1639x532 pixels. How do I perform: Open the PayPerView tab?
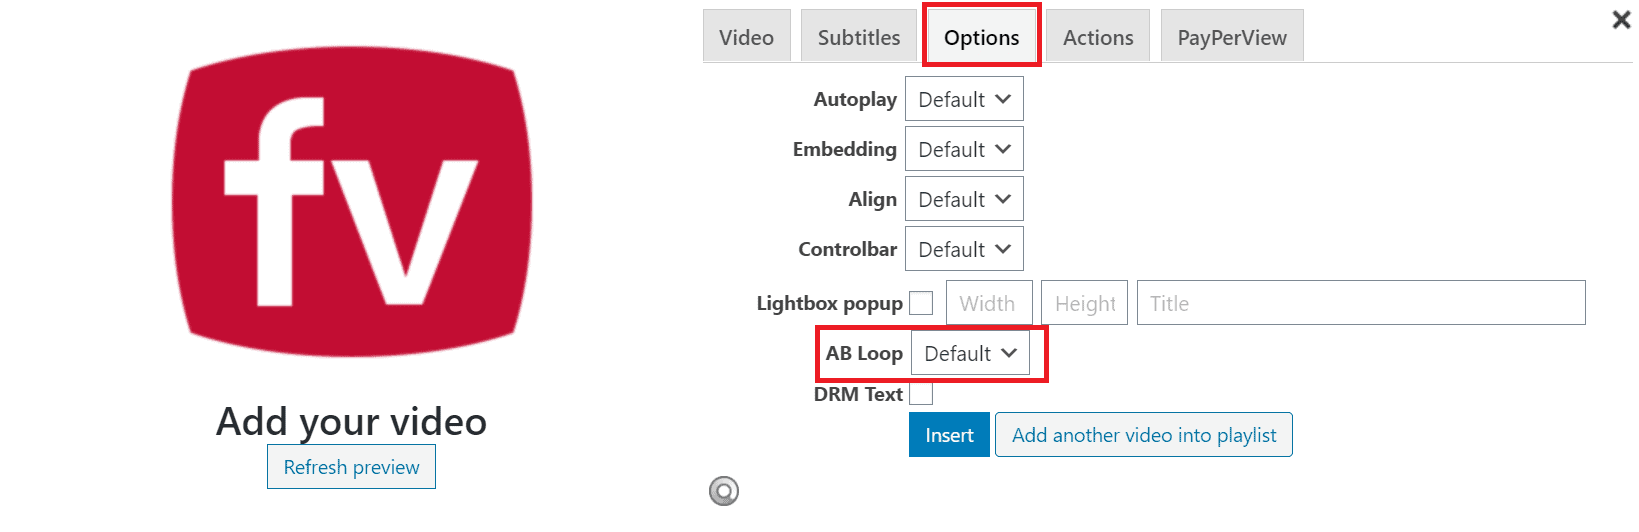pos(1232,37)
